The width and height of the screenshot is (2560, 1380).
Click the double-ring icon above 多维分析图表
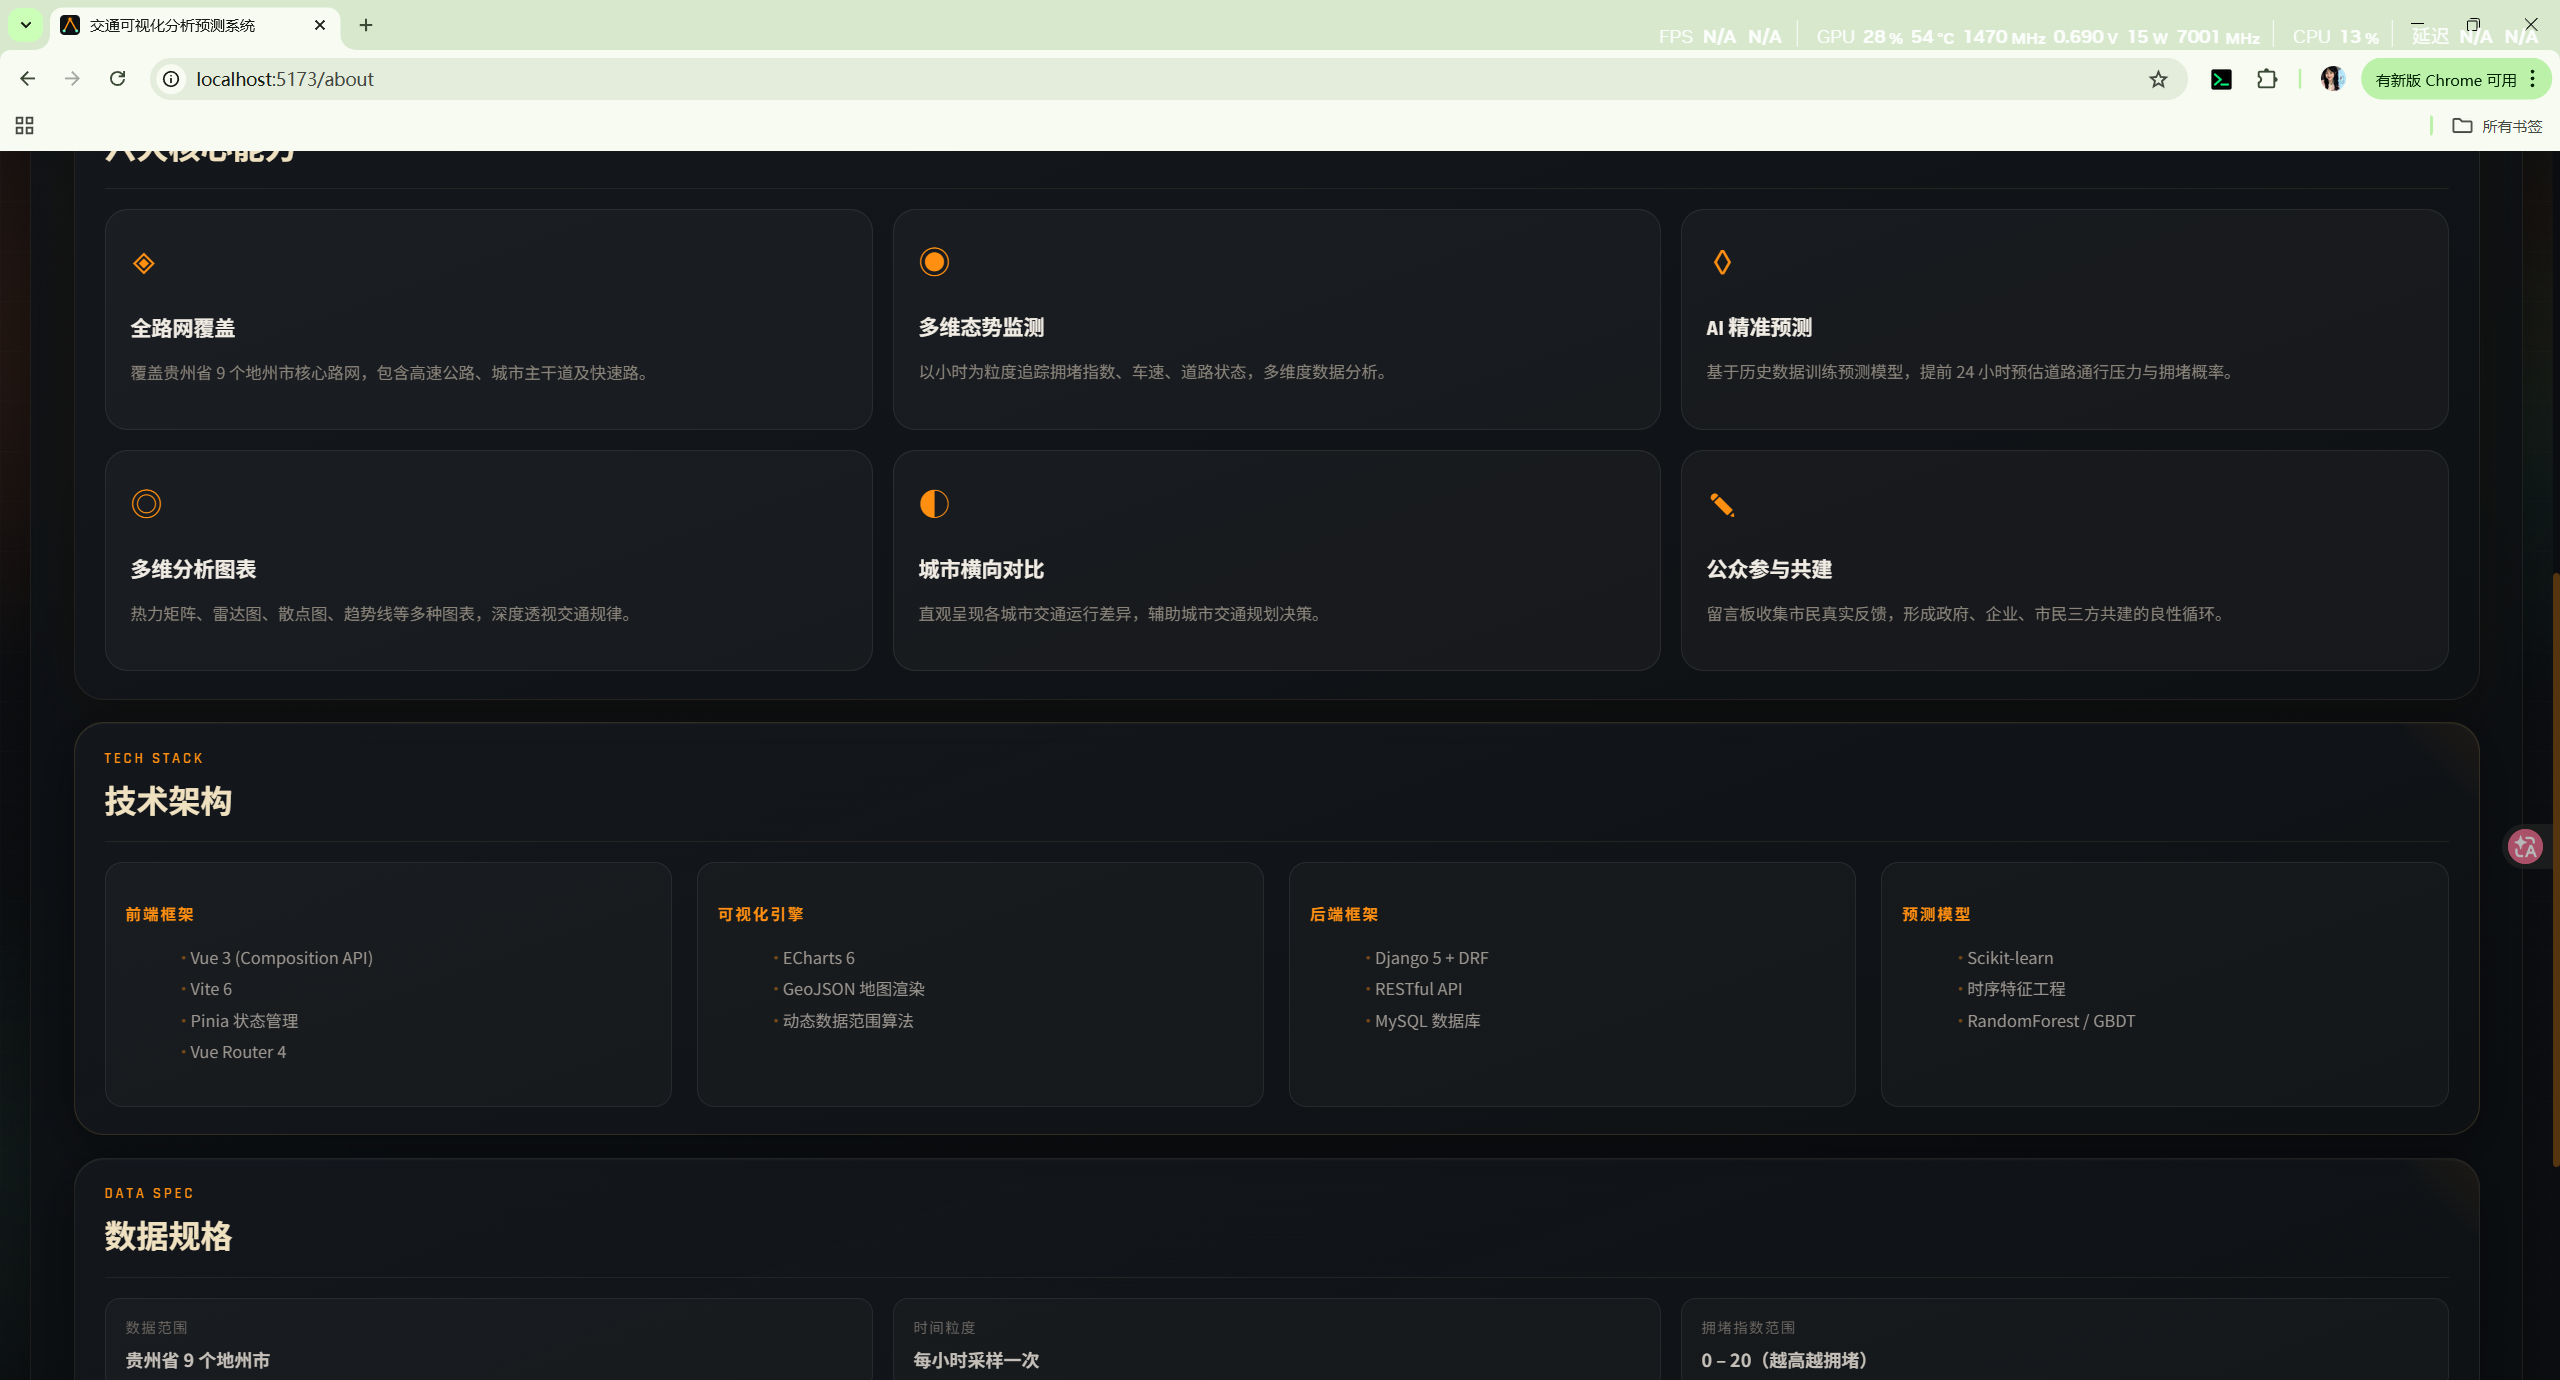pyautogui.click(x=146, y=504)
